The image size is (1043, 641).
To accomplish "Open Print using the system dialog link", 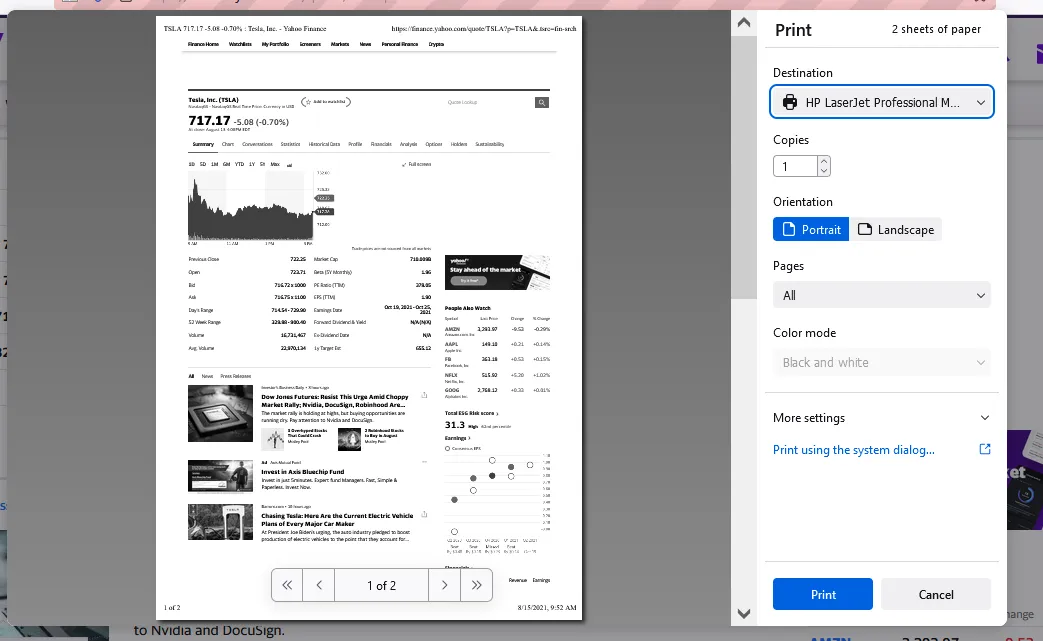I will [853, 450].
